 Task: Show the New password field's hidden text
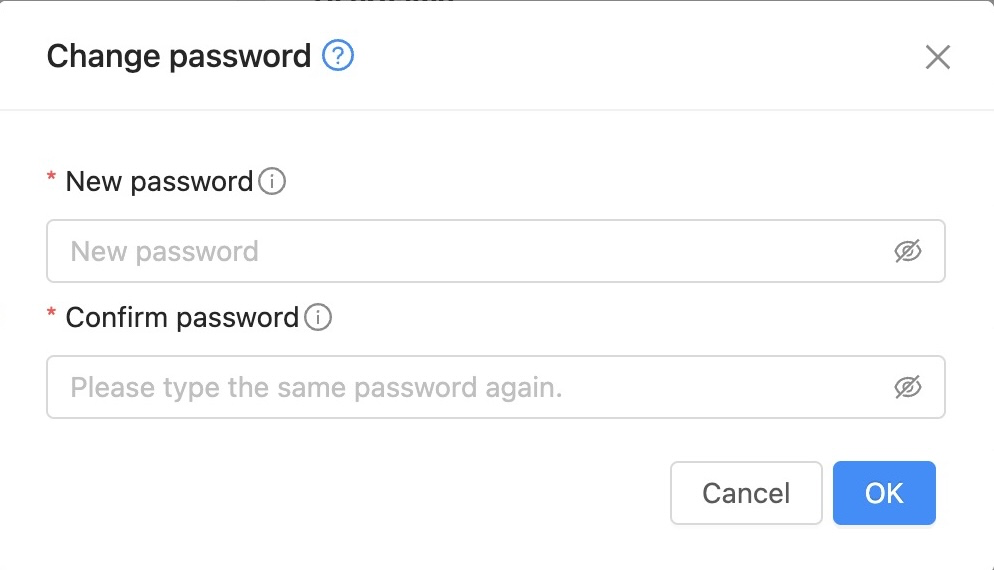coord(907,251)
